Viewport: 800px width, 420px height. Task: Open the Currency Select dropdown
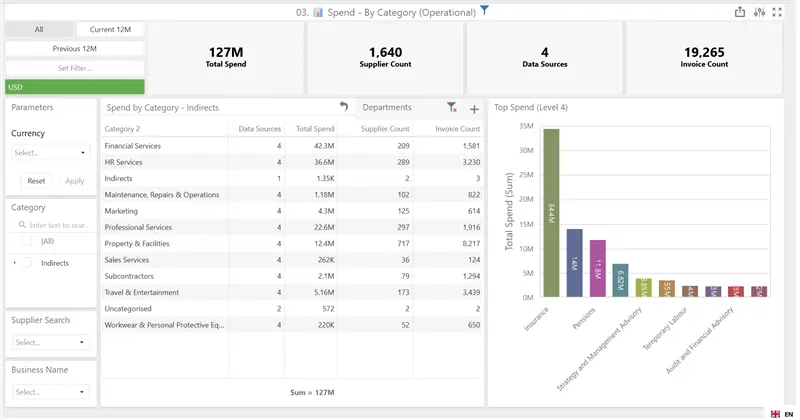point(50,153)
